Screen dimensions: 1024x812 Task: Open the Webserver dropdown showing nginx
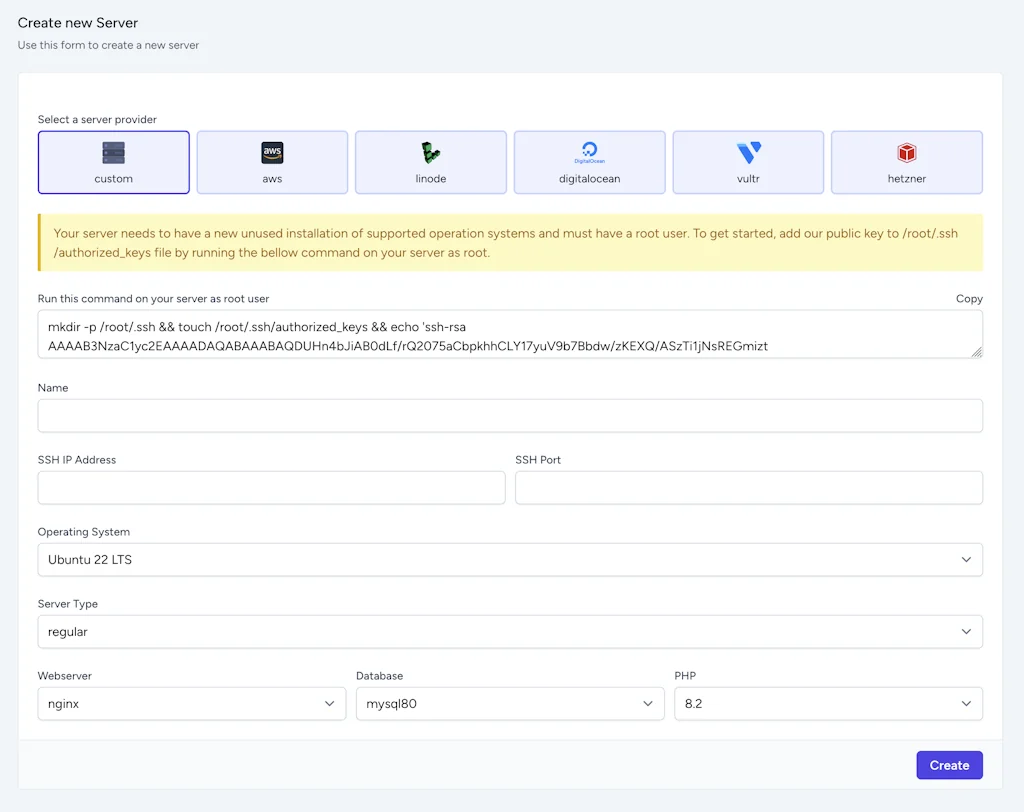click(191, 703)
